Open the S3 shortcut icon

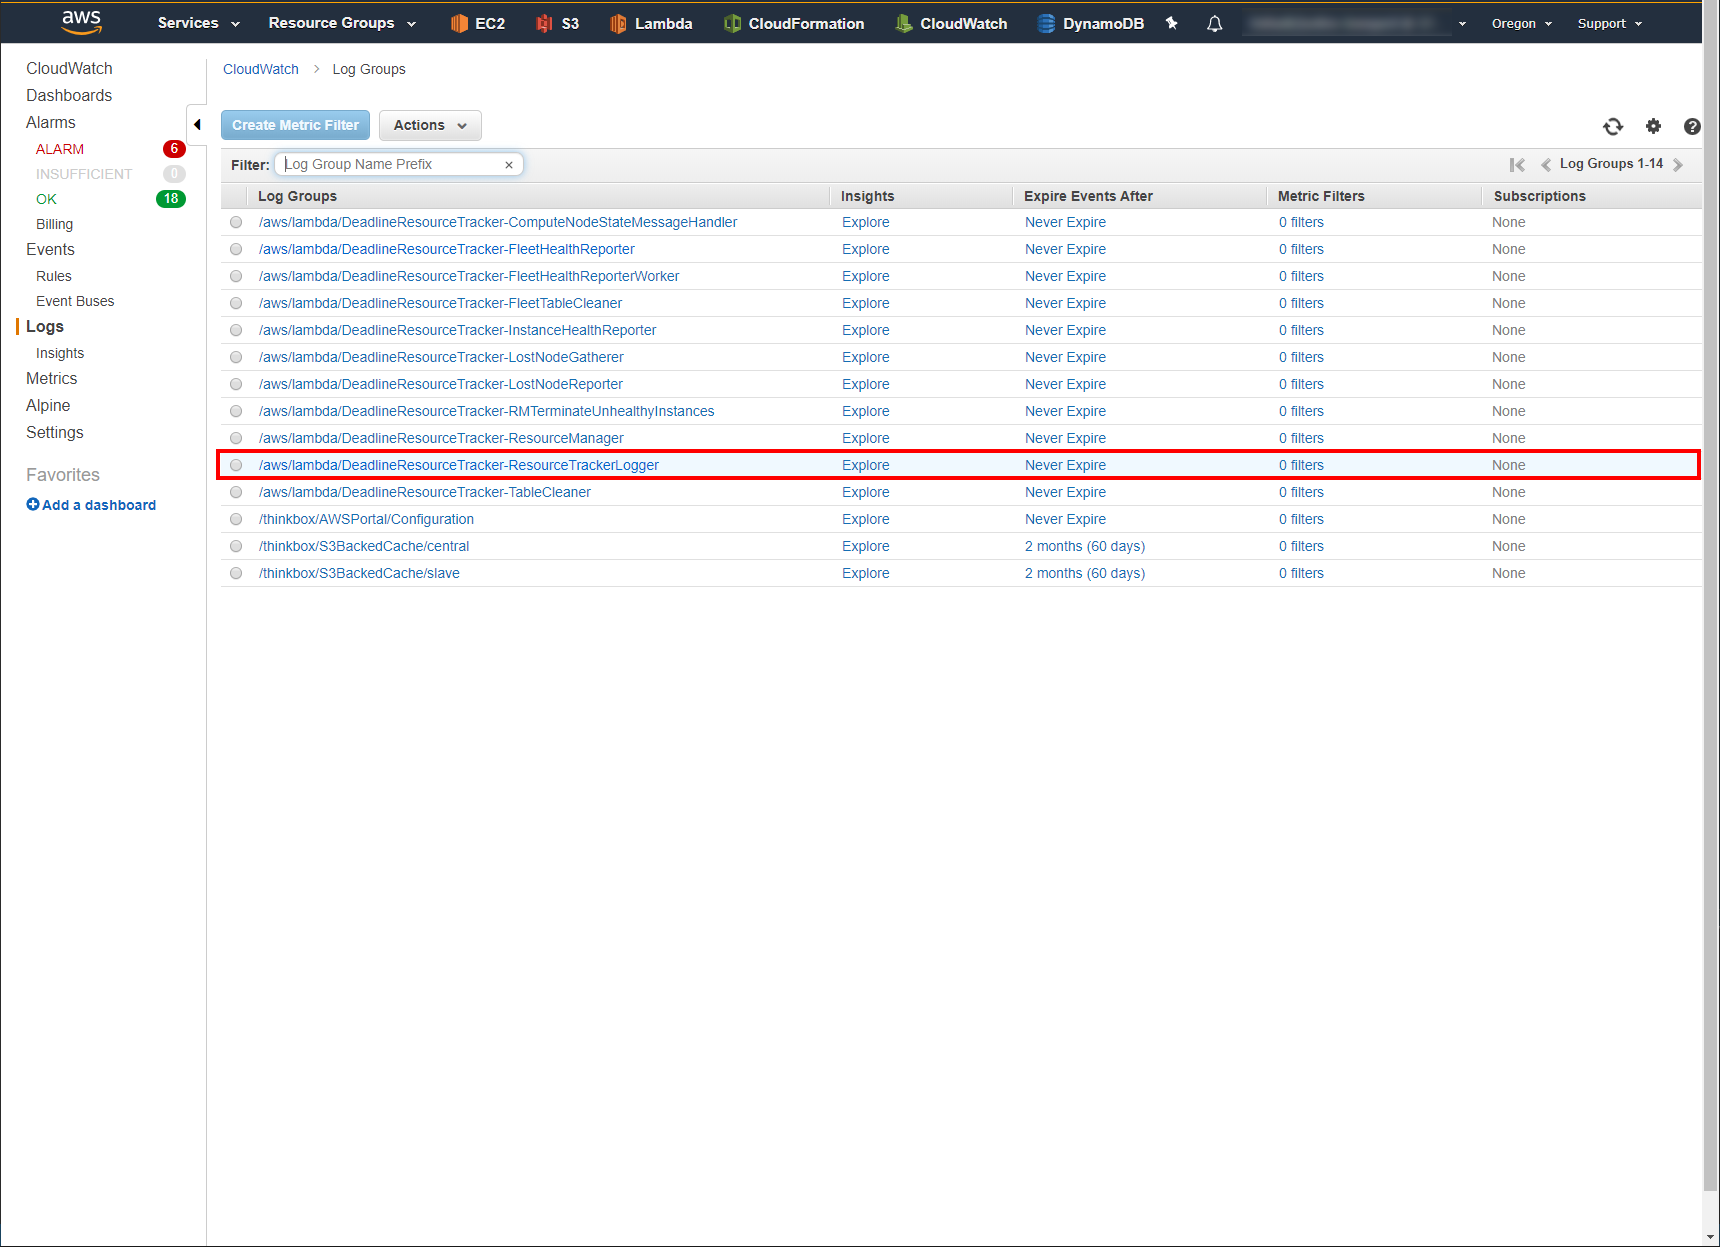[544, 23]
